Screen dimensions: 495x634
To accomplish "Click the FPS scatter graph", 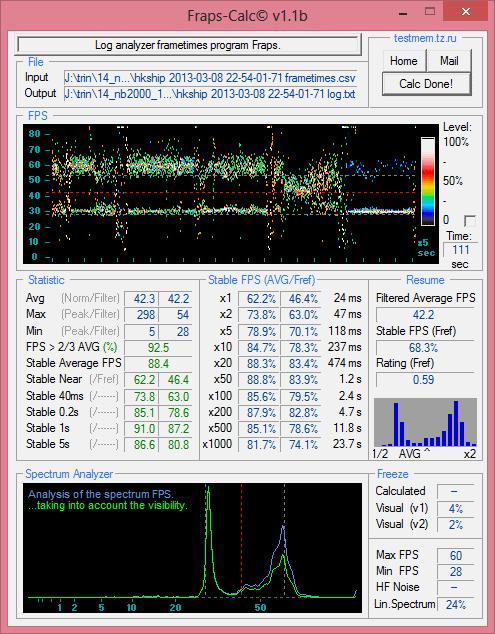I will point(231,194).
